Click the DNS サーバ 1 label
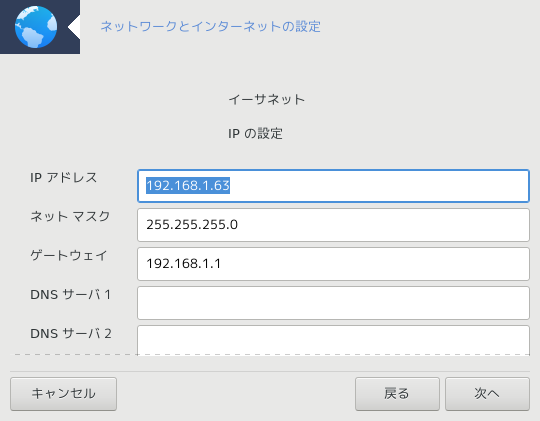This screenshot has height=421, width=540. (x=70, y=295)
